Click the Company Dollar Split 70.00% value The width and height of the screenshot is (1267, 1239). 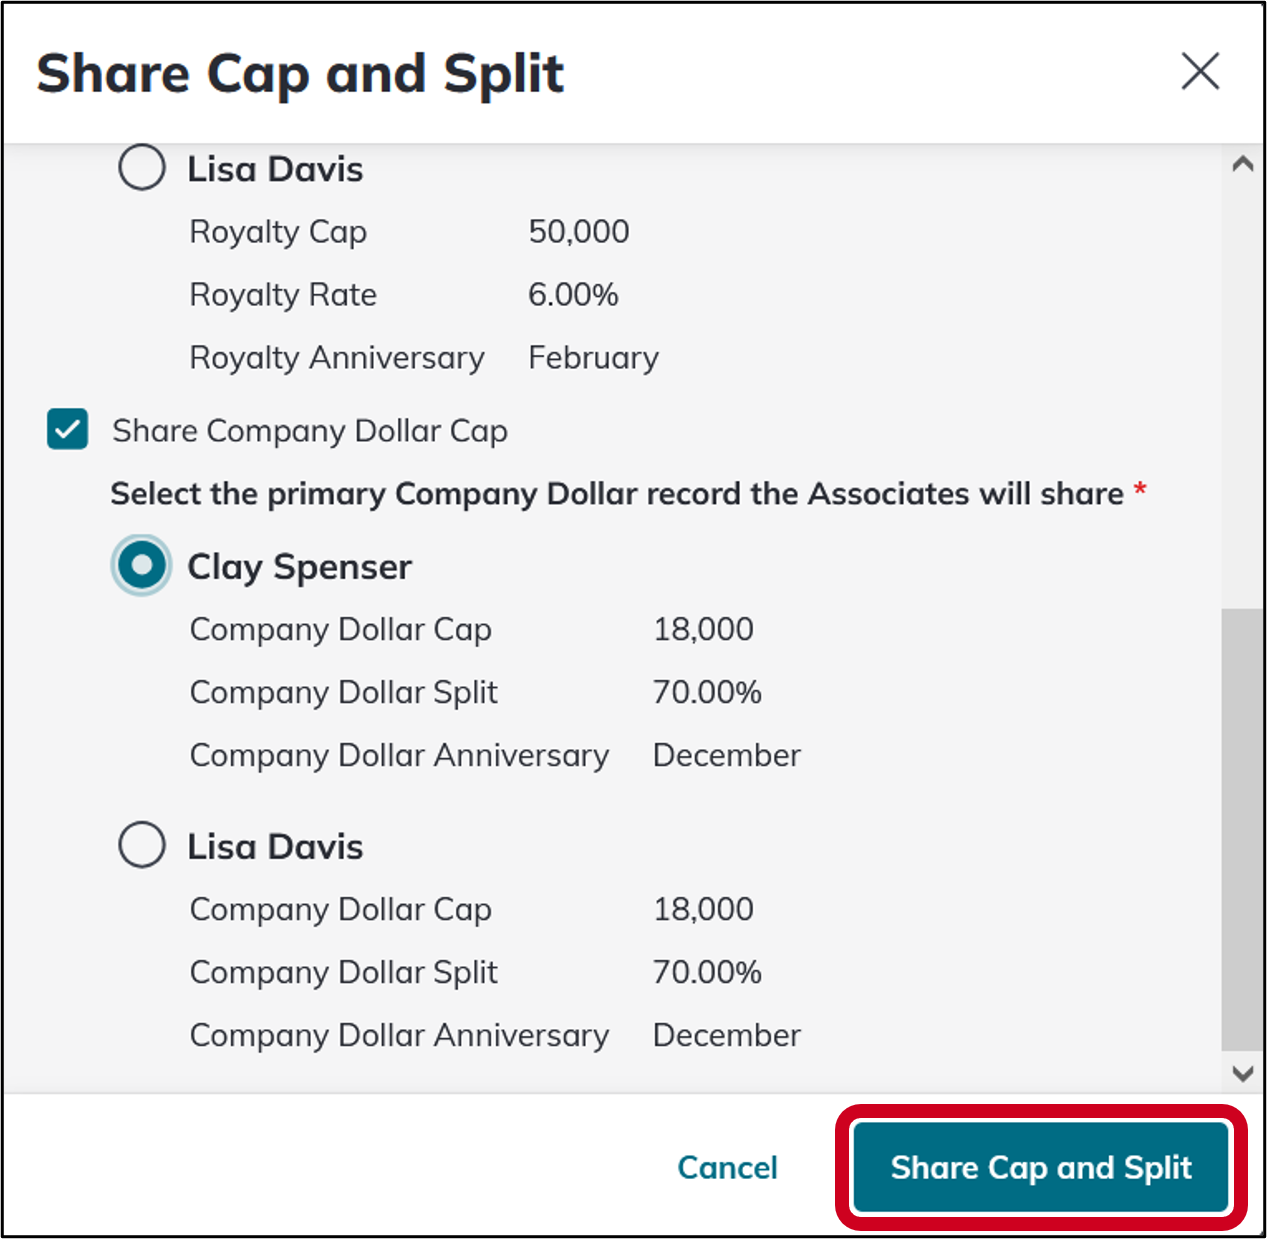tap(707, 691)
